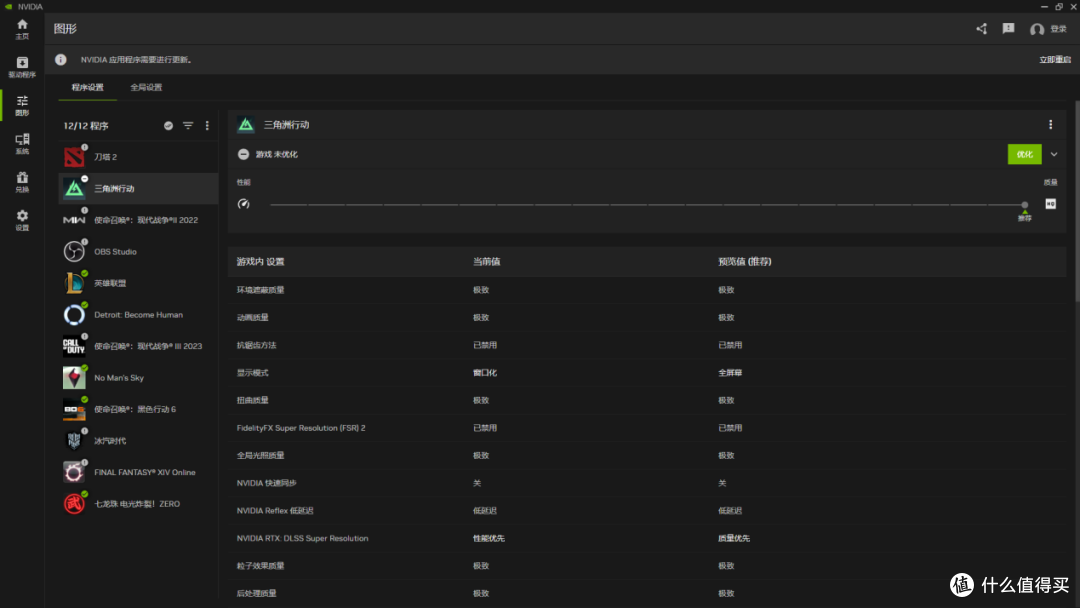Click the quality icon right of slider
Screen dimensions: 1080x608
click(1050, 204)
